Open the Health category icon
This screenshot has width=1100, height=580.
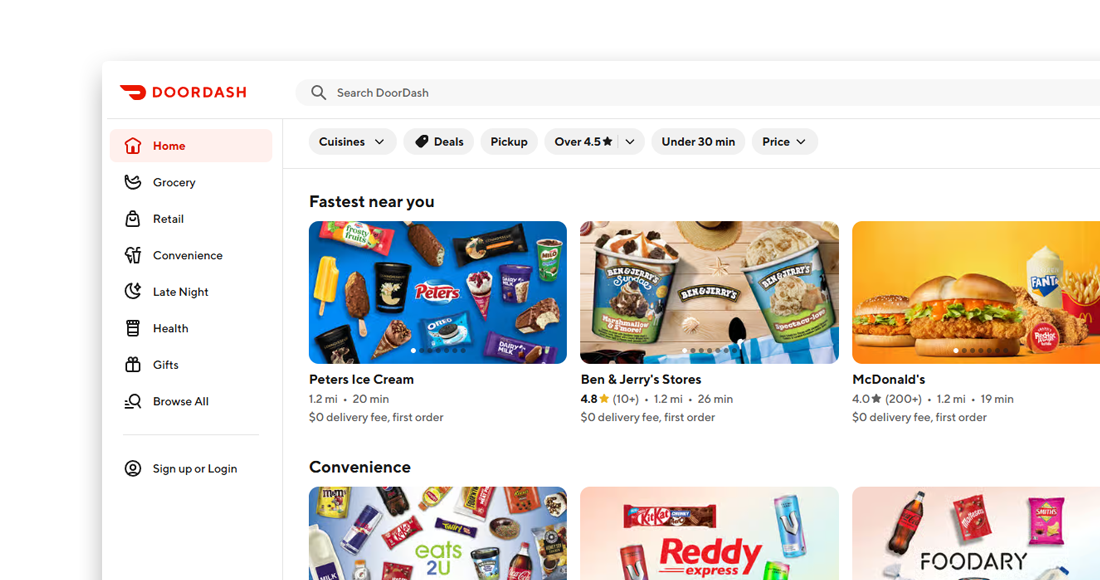tap(133, 328)
